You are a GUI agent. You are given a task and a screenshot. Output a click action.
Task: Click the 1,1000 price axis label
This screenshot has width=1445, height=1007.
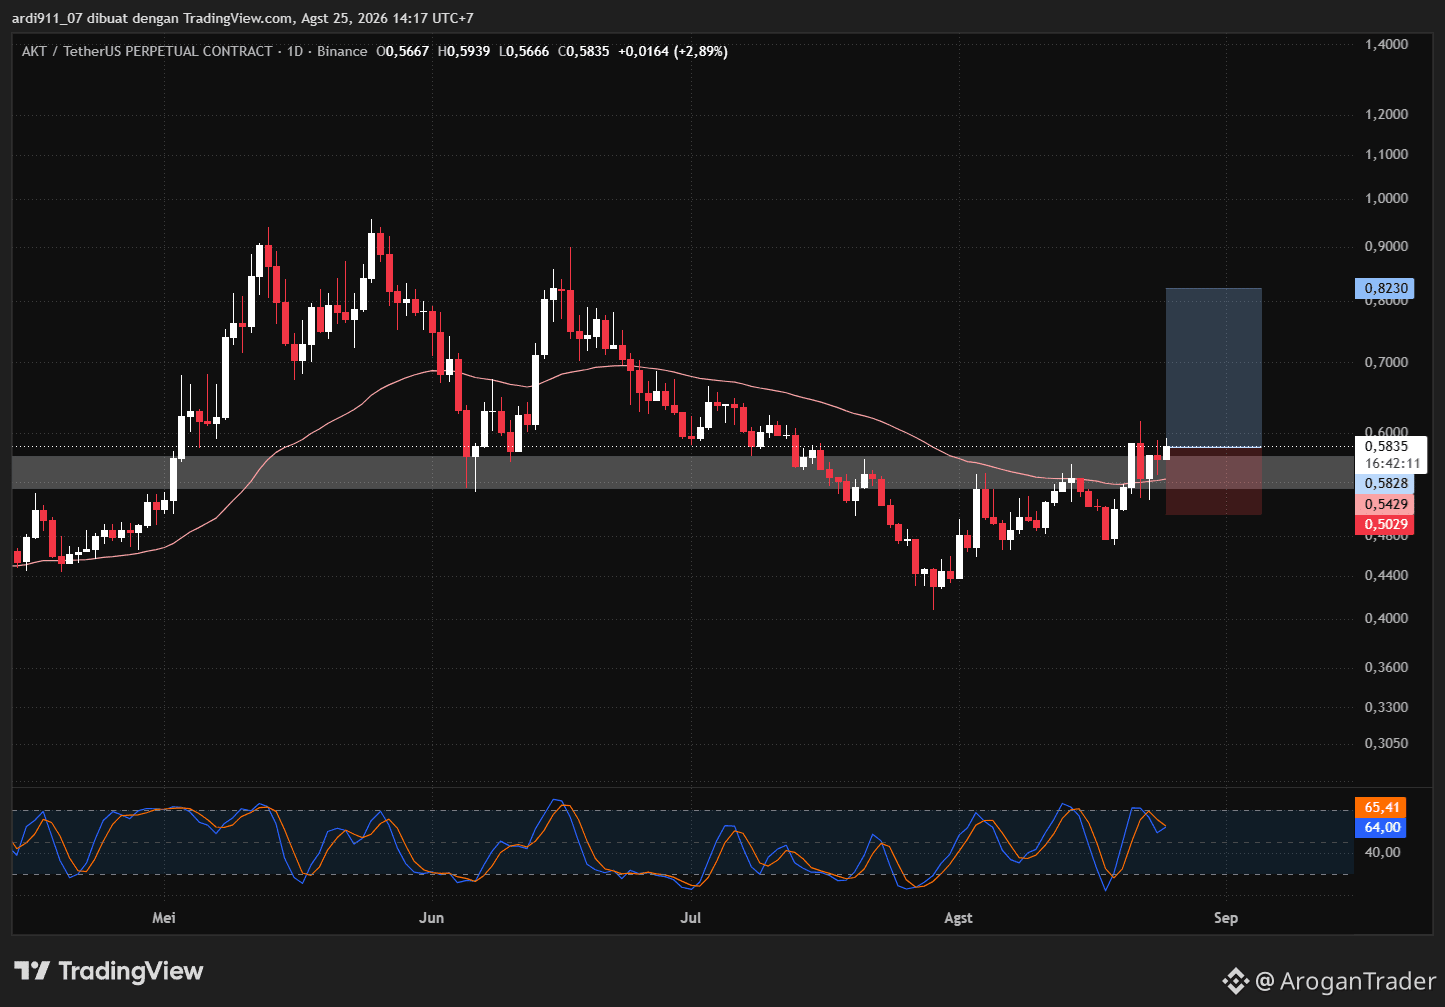[1386, 154]
